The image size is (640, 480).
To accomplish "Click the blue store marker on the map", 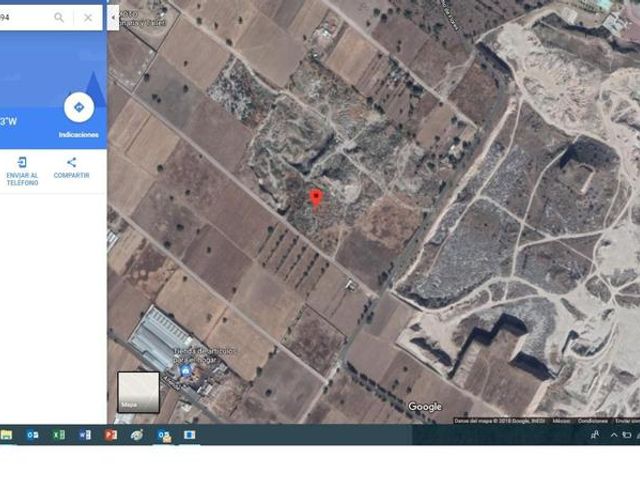I will pyautogui.click(x=185, y=371).
